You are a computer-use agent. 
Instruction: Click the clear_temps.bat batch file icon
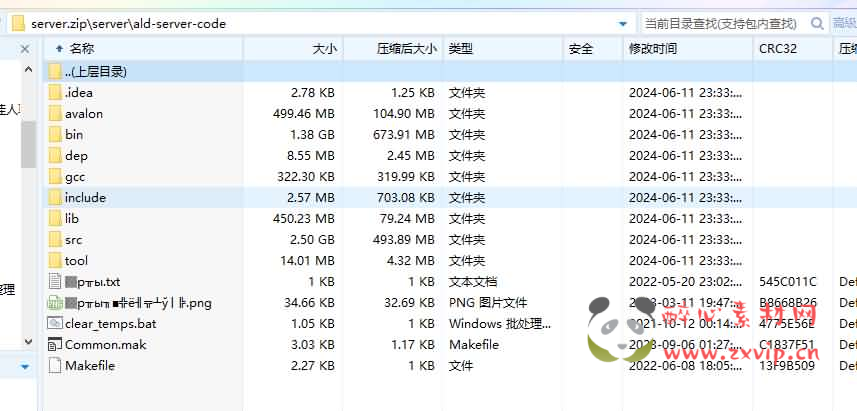pyautogui.click(x=55, y=324)
